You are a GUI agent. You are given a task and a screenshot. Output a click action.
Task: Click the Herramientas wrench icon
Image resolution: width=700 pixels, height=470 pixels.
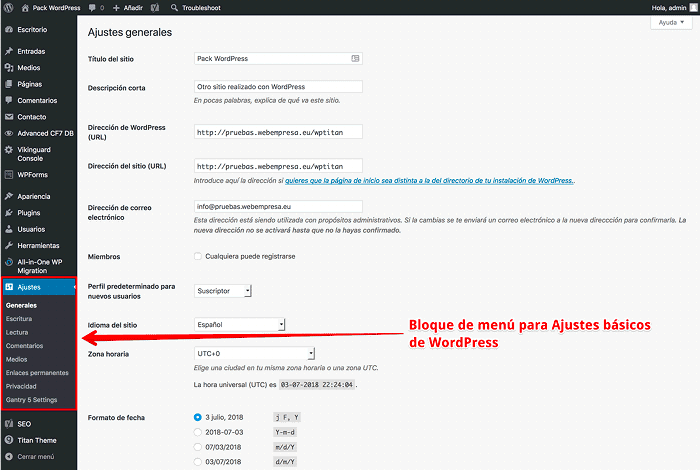coord(8,245)
